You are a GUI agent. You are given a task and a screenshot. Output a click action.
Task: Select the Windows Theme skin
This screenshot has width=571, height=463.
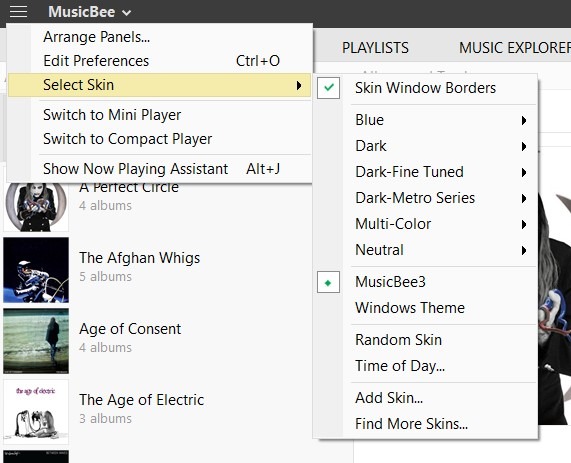click(425, 308)
